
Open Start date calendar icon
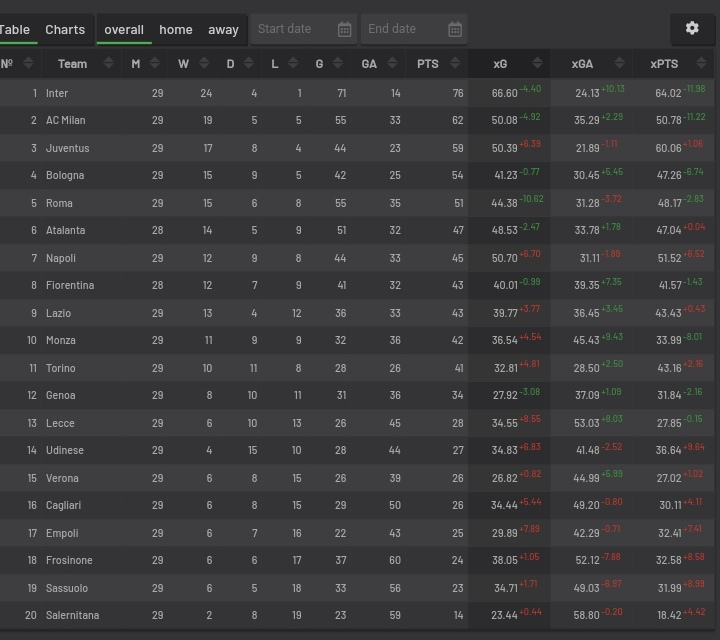[x=344, y=29]
